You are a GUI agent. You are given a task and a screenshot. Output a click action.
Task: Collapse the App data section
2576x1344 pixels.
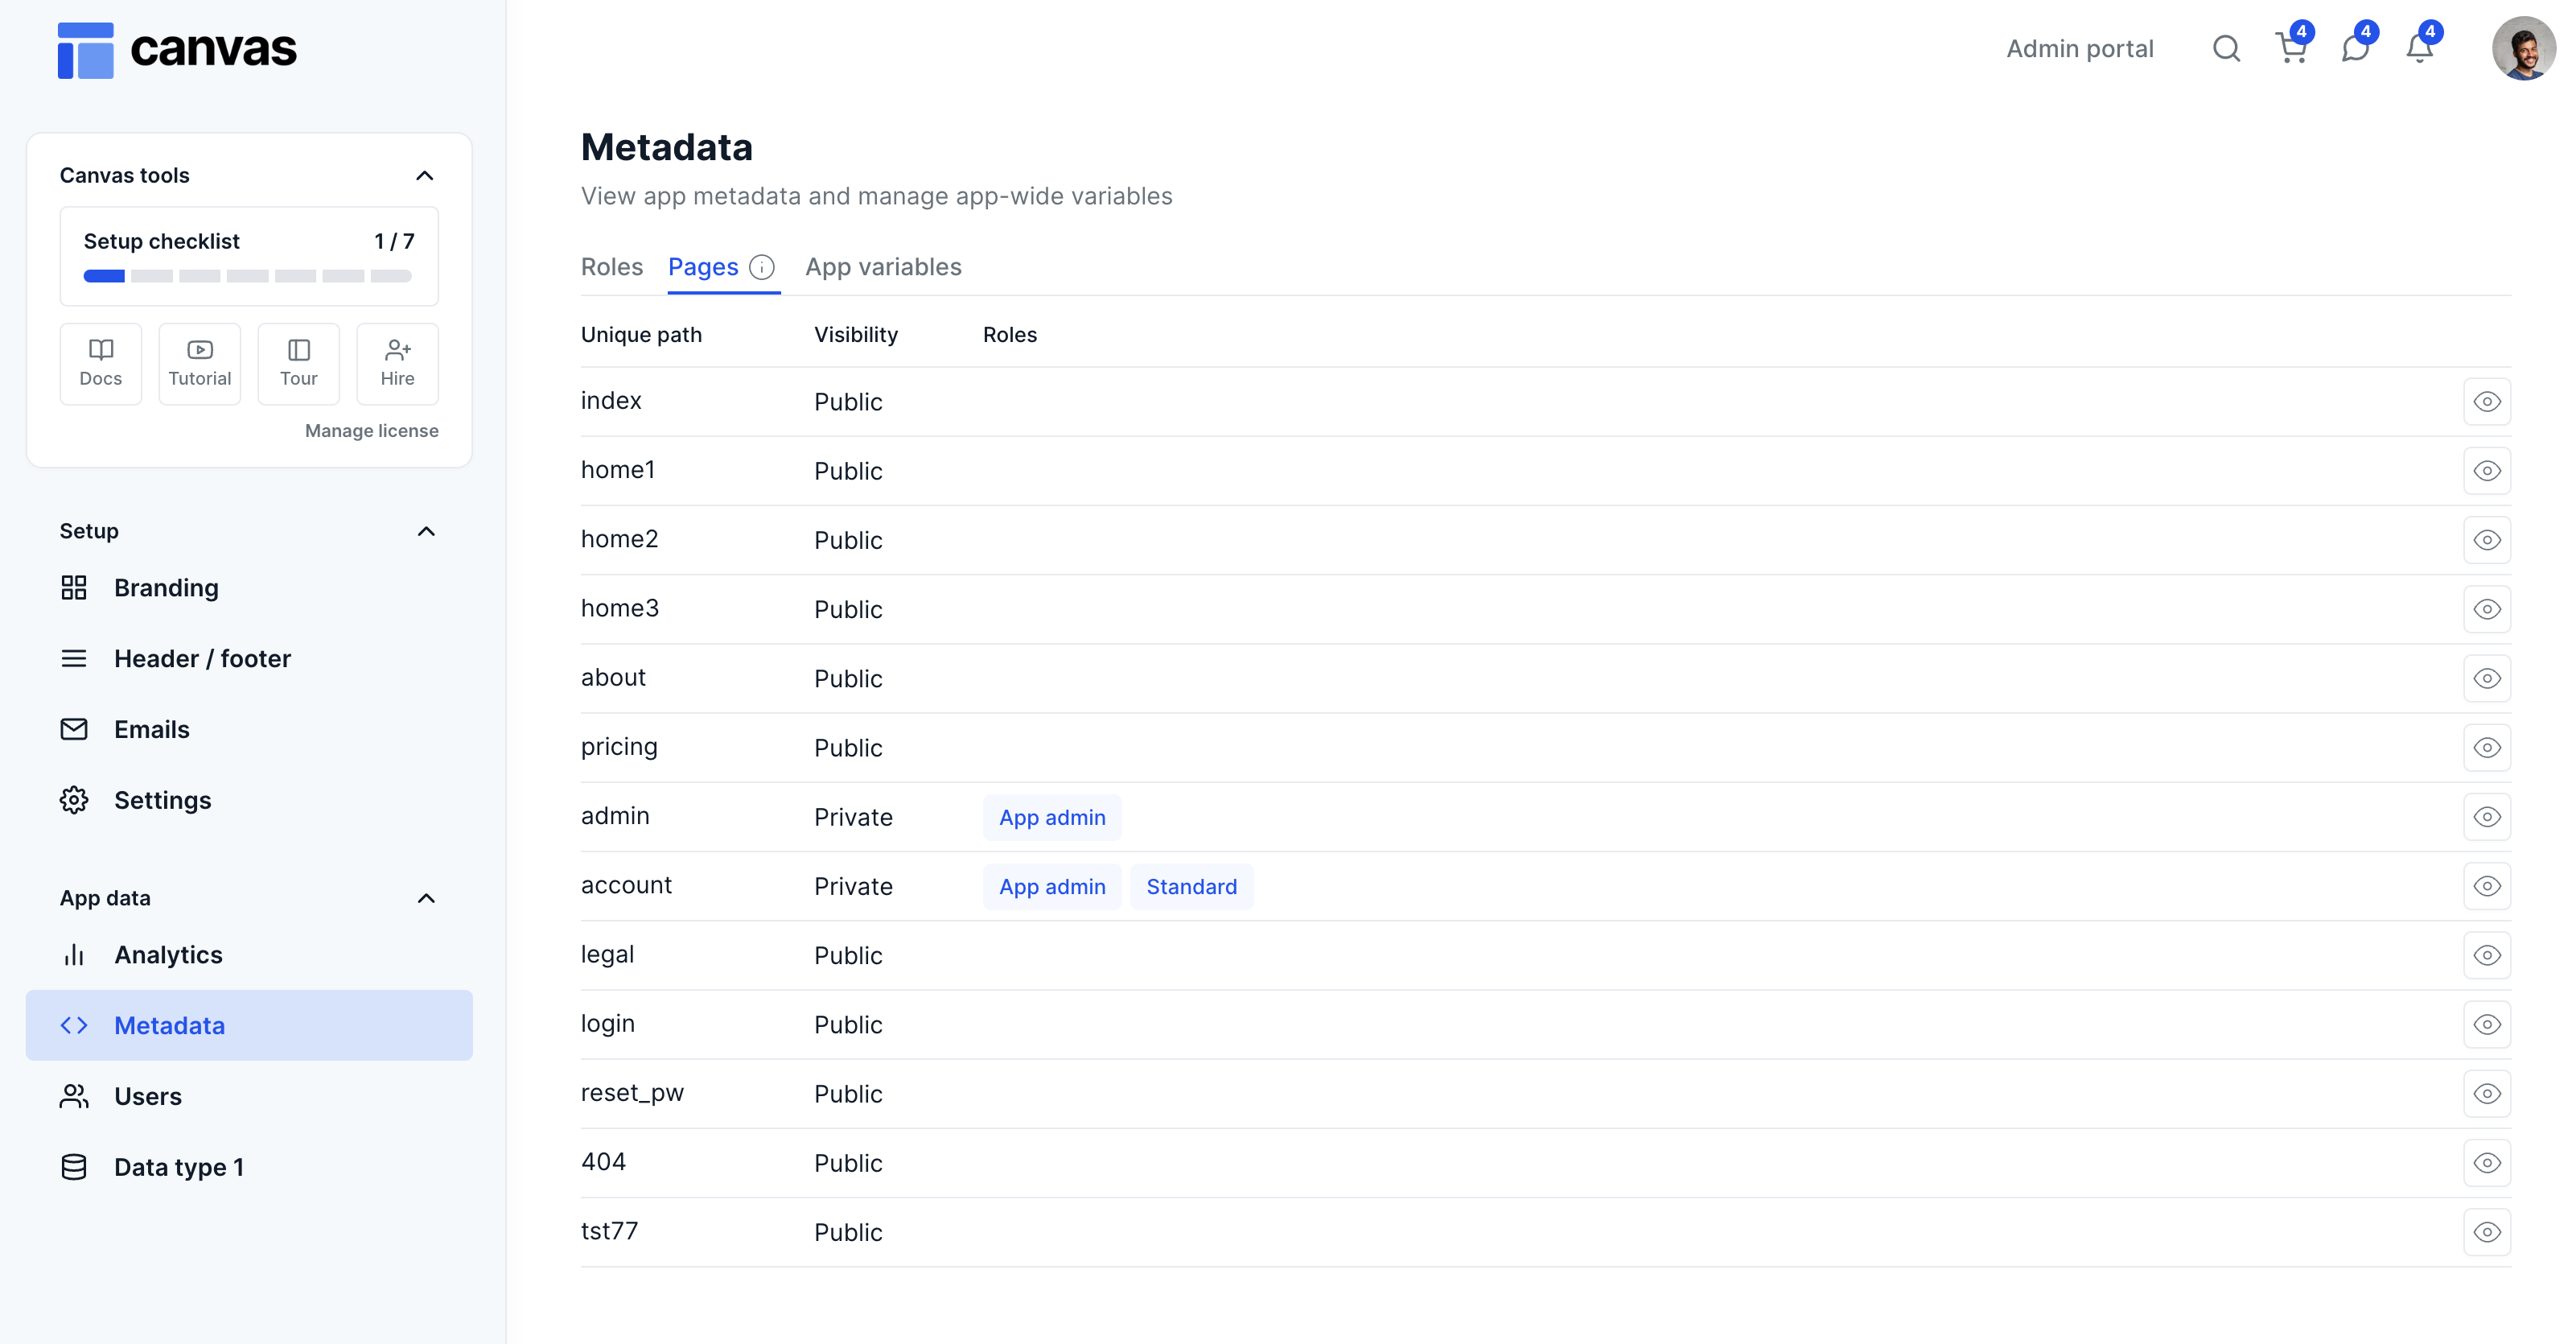(x=426, y=898)
